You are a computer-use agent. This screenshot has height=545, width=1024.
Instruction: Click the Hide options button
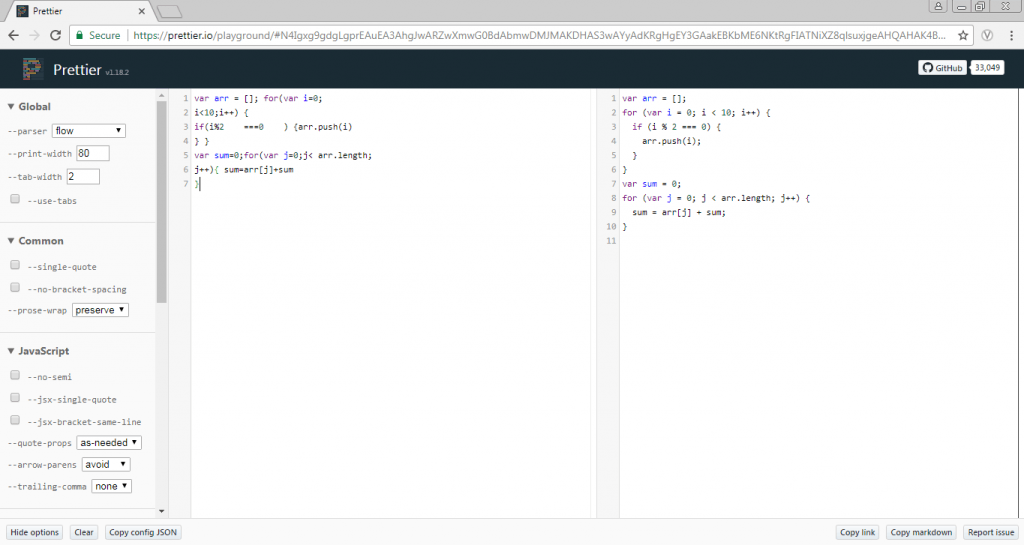[35, 533]
